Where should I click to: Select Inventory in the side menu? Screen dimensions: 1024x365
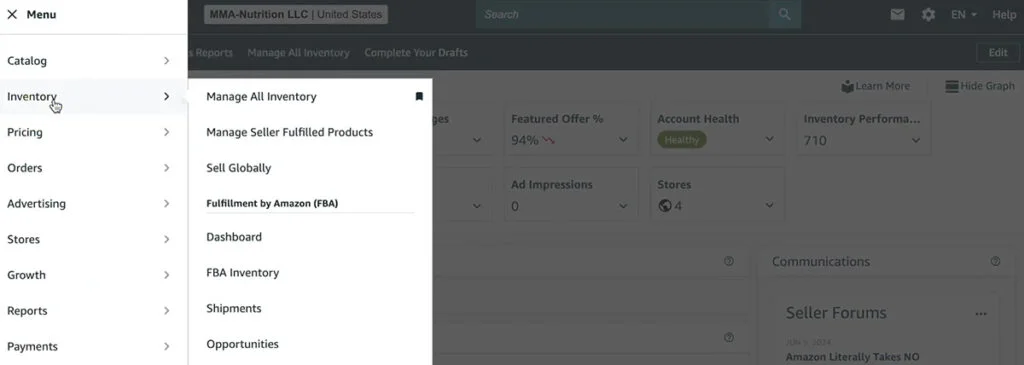[x=93, y=97]
